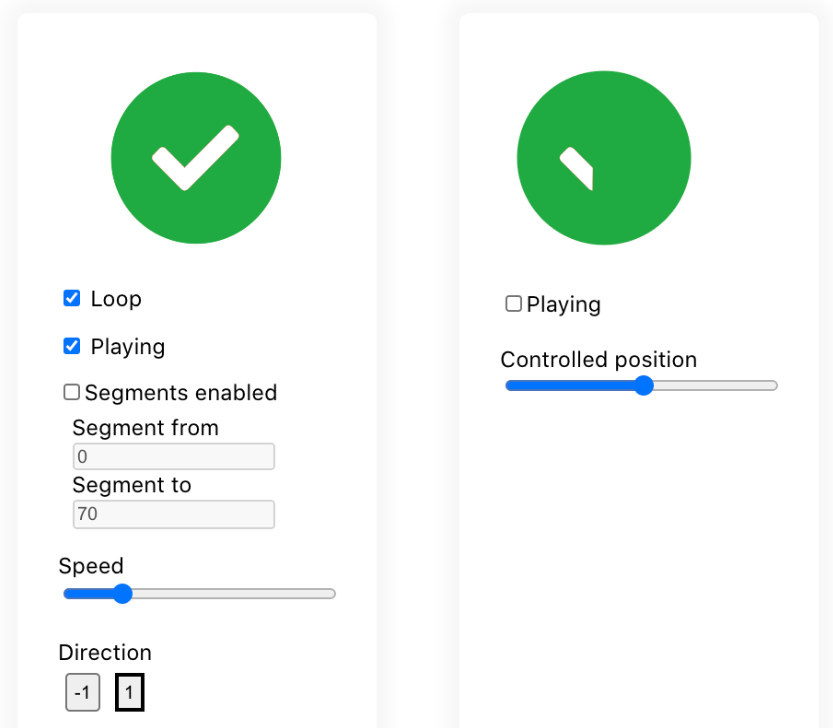The height and width of the screenshot is (728, 833).
Task: Click the Speed slider handle
Action: 122,594
